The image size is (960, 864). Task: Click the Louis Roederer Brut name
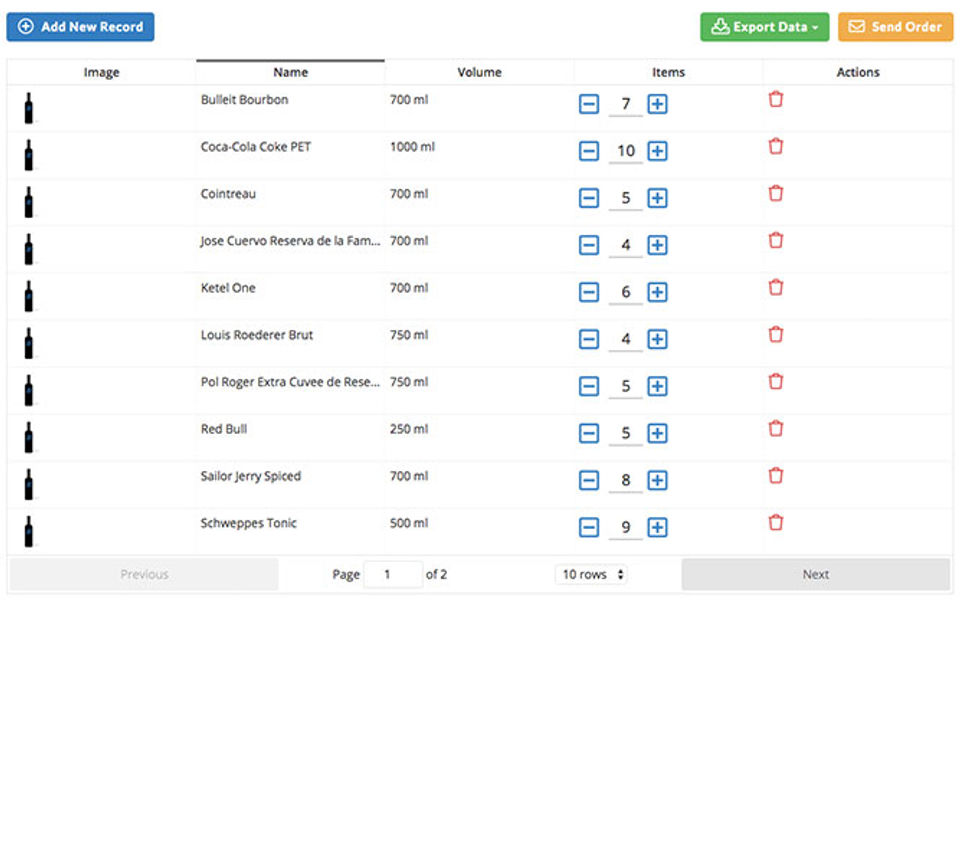click(257, 335)
